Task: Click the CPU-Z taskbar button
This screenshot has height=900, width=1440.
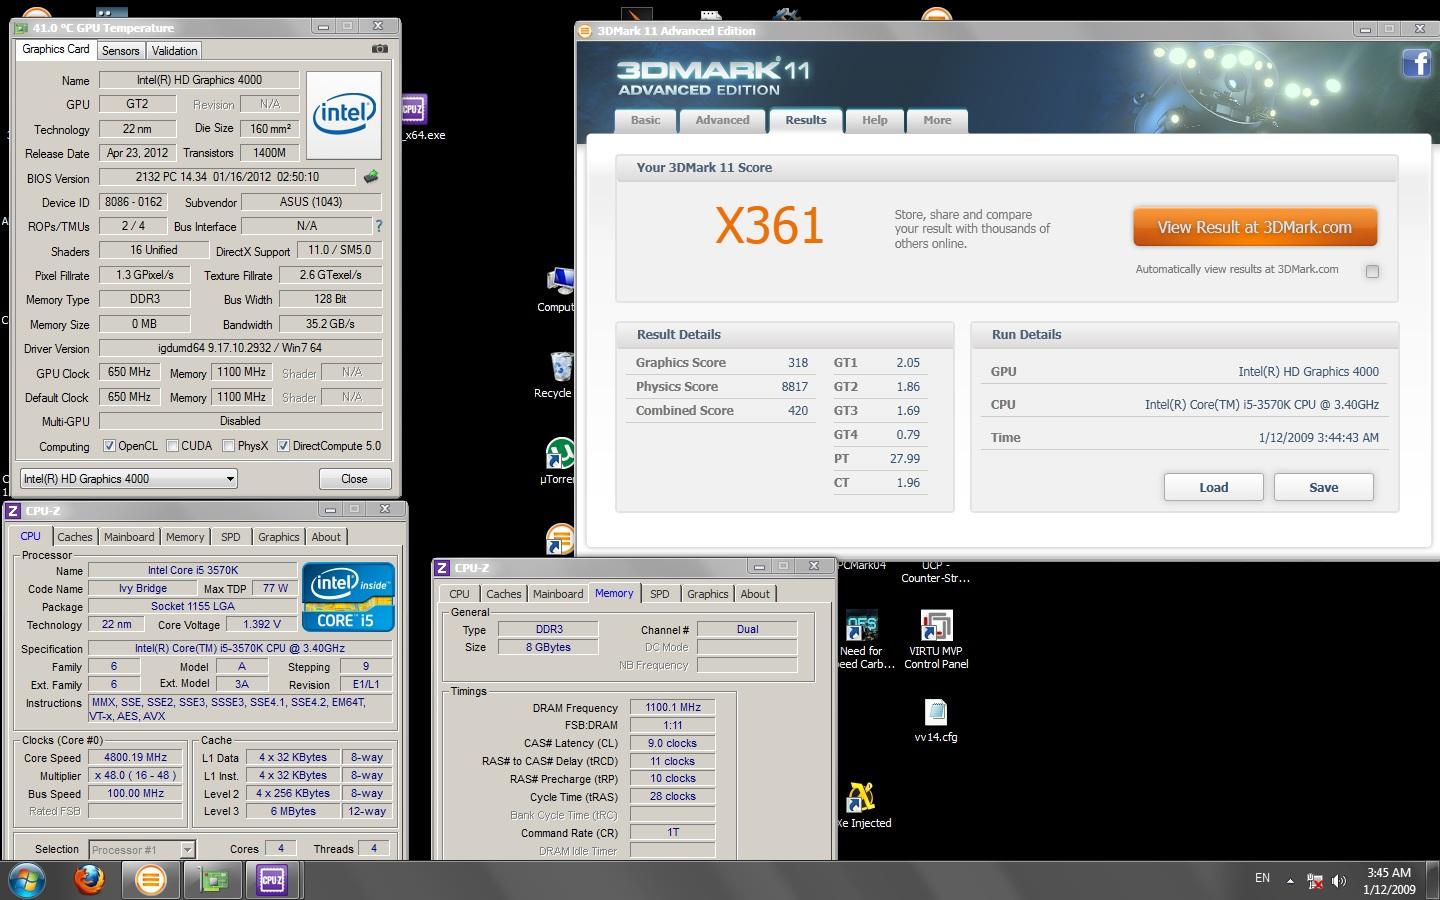Action: tap(272, 880)
